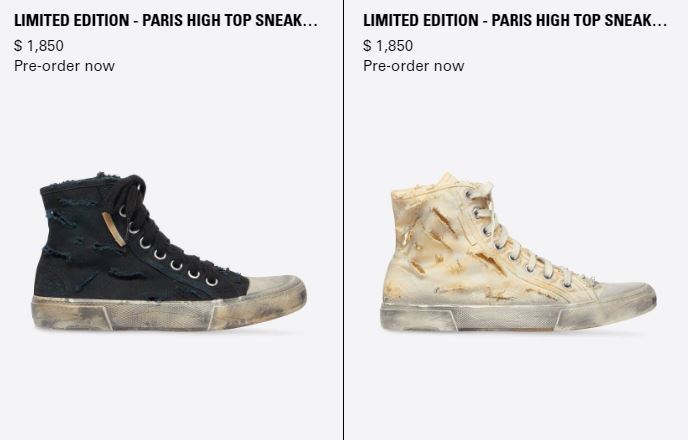Click the black laces on left sneaker
Screen dimensions: 688x440
[132, 197]
